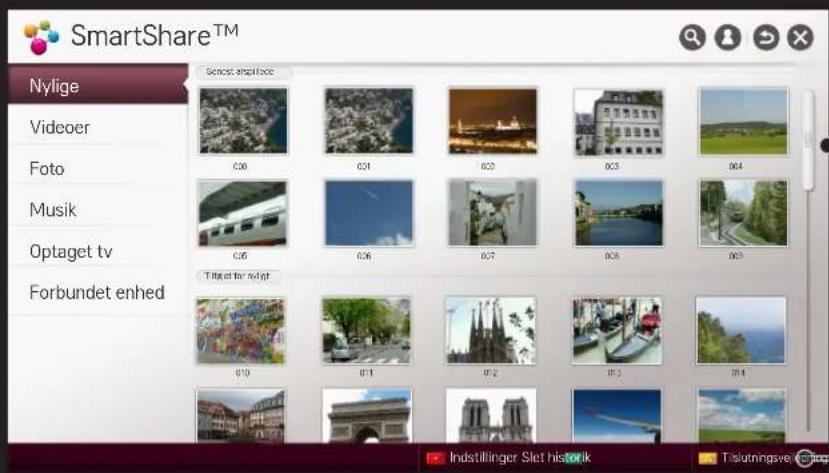Viewport: 829px width, 473px height.
Task: Open alley photo 007
Action: click(x=492, y=213)
